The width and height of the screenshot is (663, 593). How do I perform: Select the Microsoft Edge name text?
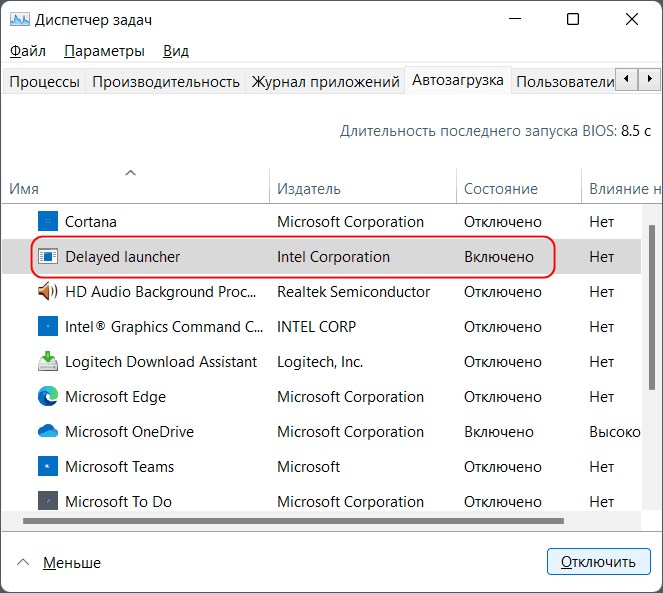click(x=115, y=397)
